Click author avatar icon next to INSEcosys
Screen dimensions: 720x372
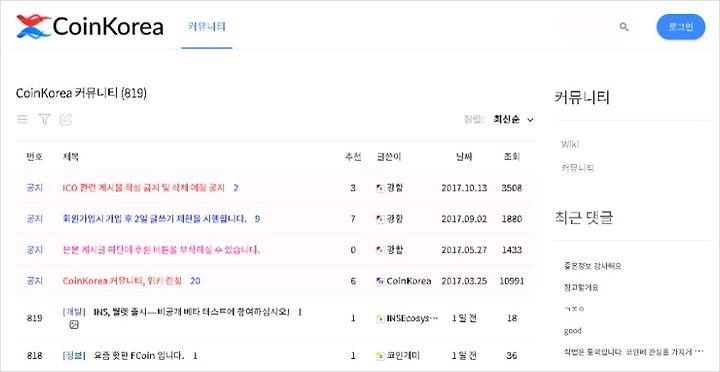(380, 318)
